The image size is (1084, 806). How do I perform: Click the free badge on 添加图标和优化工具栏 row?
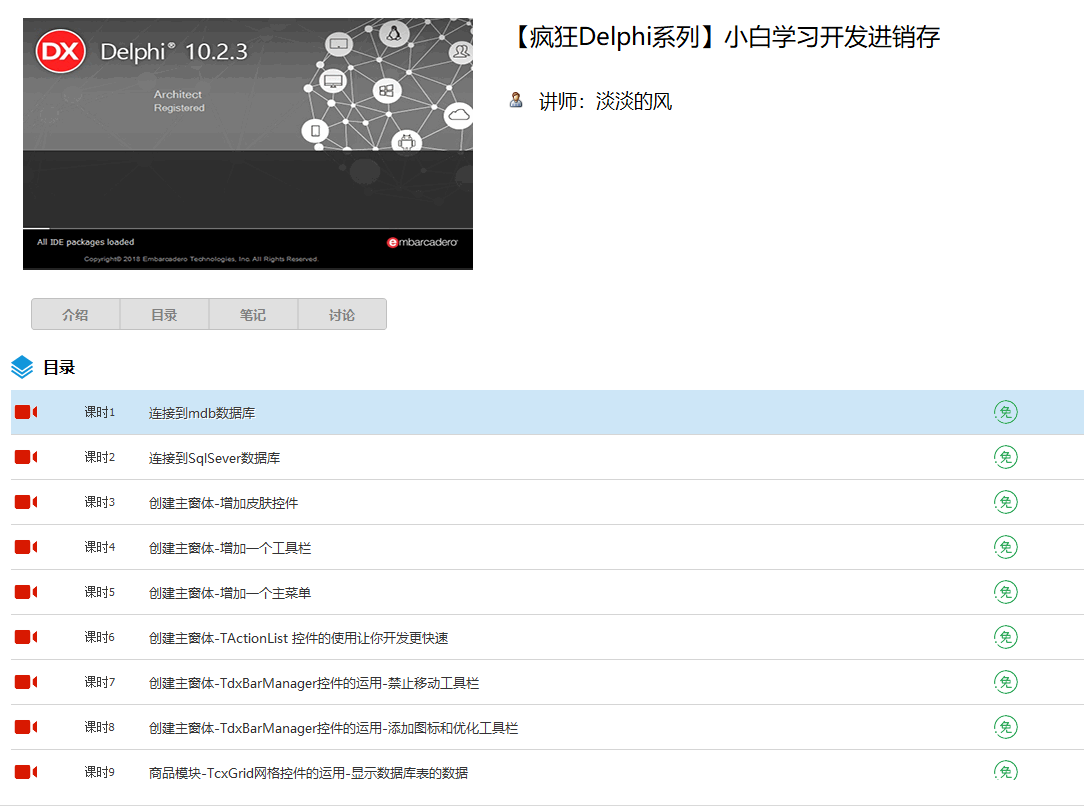pos(1006,727)
